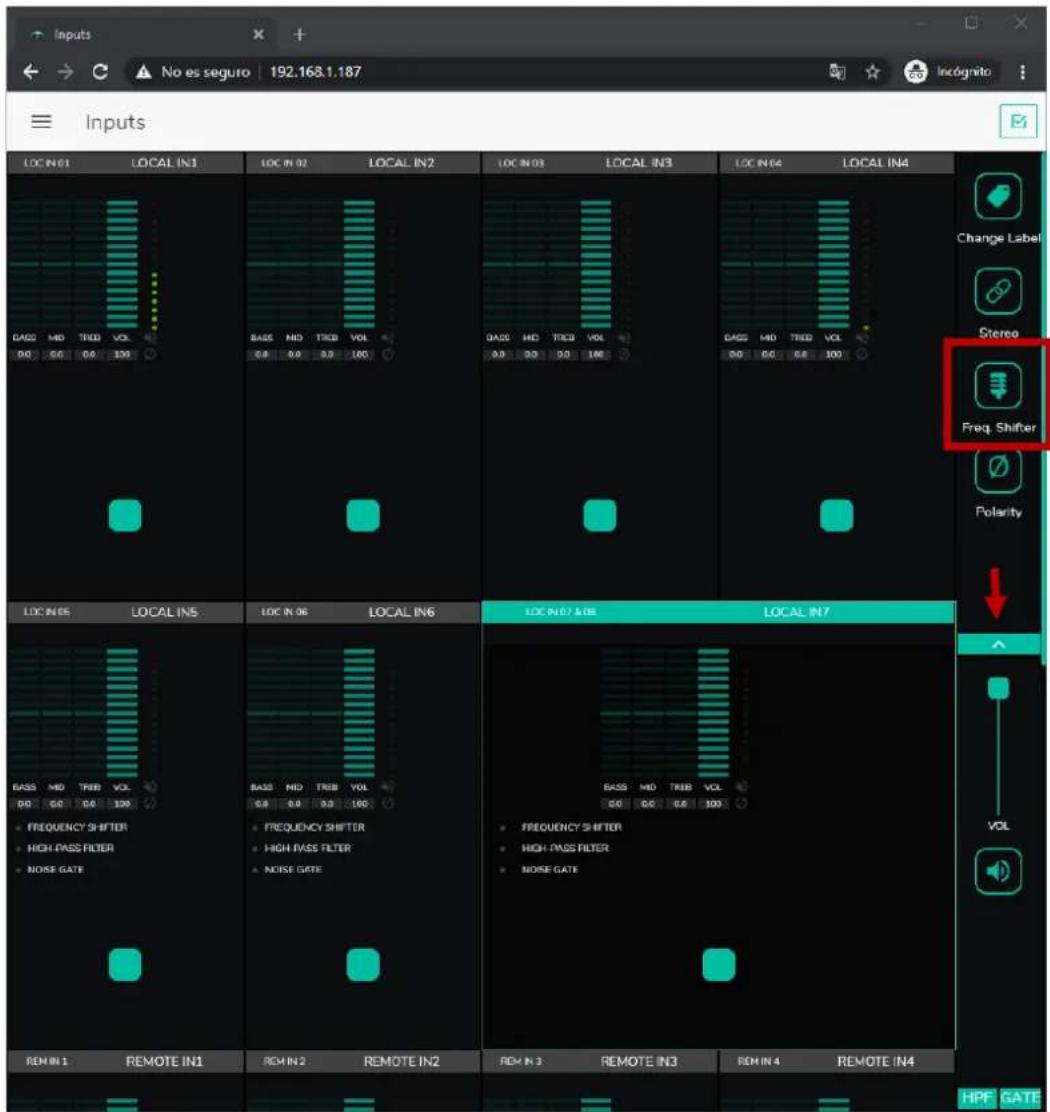
Task: Mute LOCAL IN1 via its speaker icon
Action: tap(150, 338)
